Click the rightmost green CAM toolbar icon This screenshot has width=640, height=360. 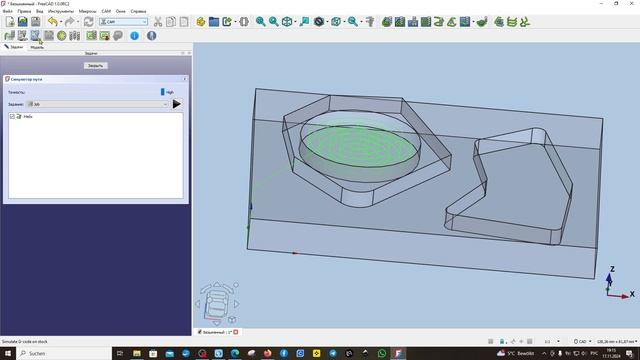tap(525, 22)
